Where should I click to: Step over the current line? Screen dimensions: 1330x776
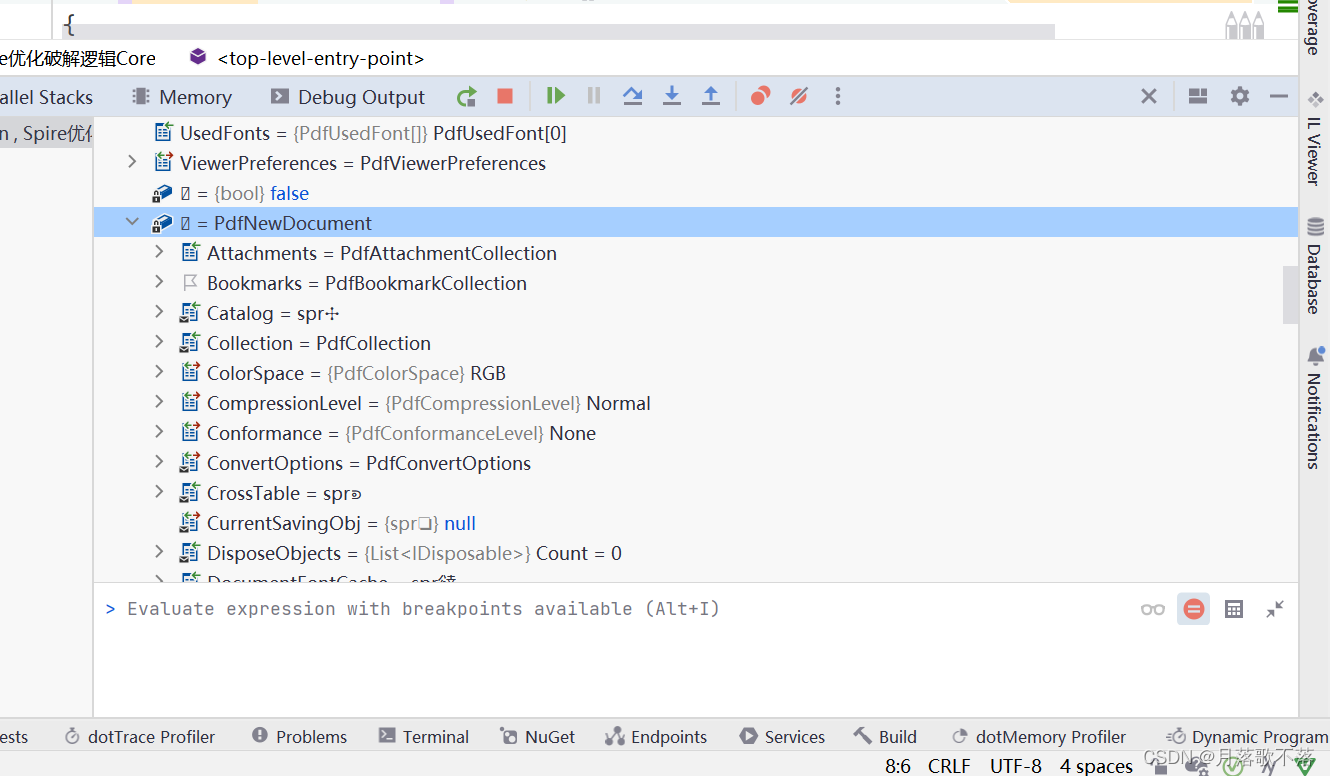pyautogui.click(x=632, y=96)
